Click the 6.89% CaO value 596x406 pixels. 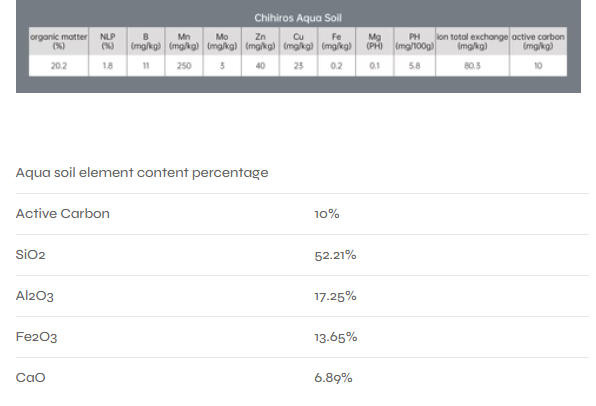pyautogui.click(x=333, y=378)
